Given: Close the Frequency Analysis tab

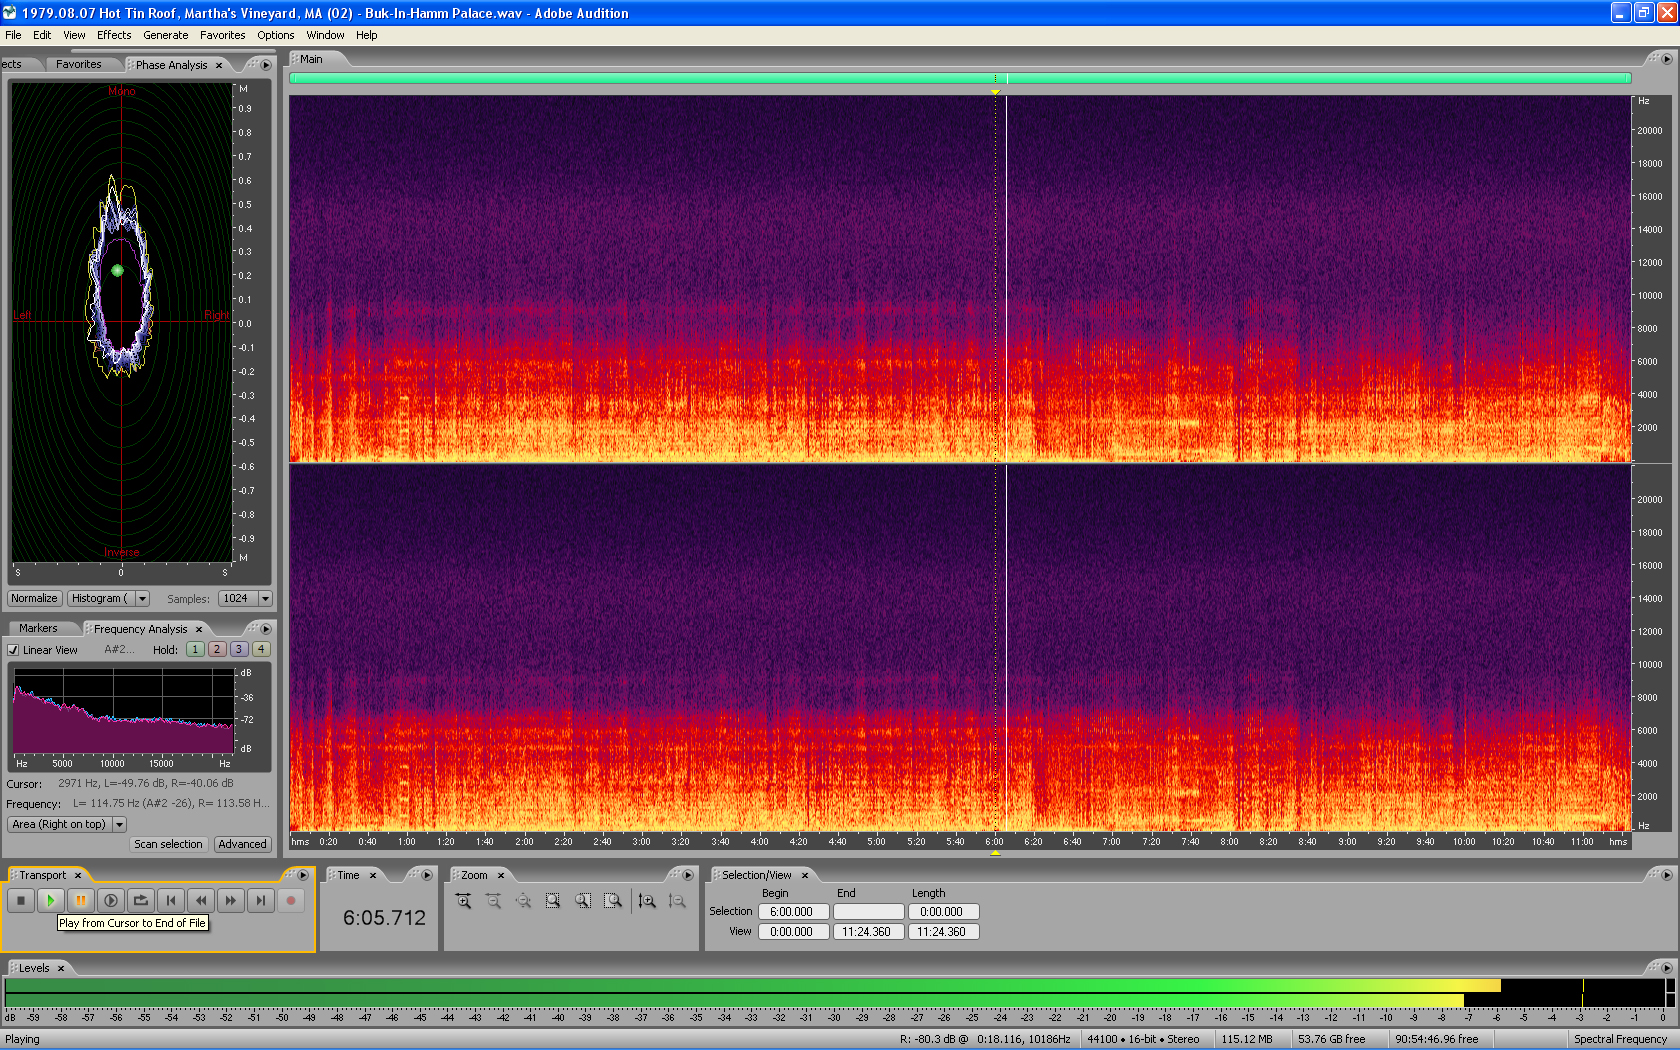Looking at the screenshot, I should point(199,629).
